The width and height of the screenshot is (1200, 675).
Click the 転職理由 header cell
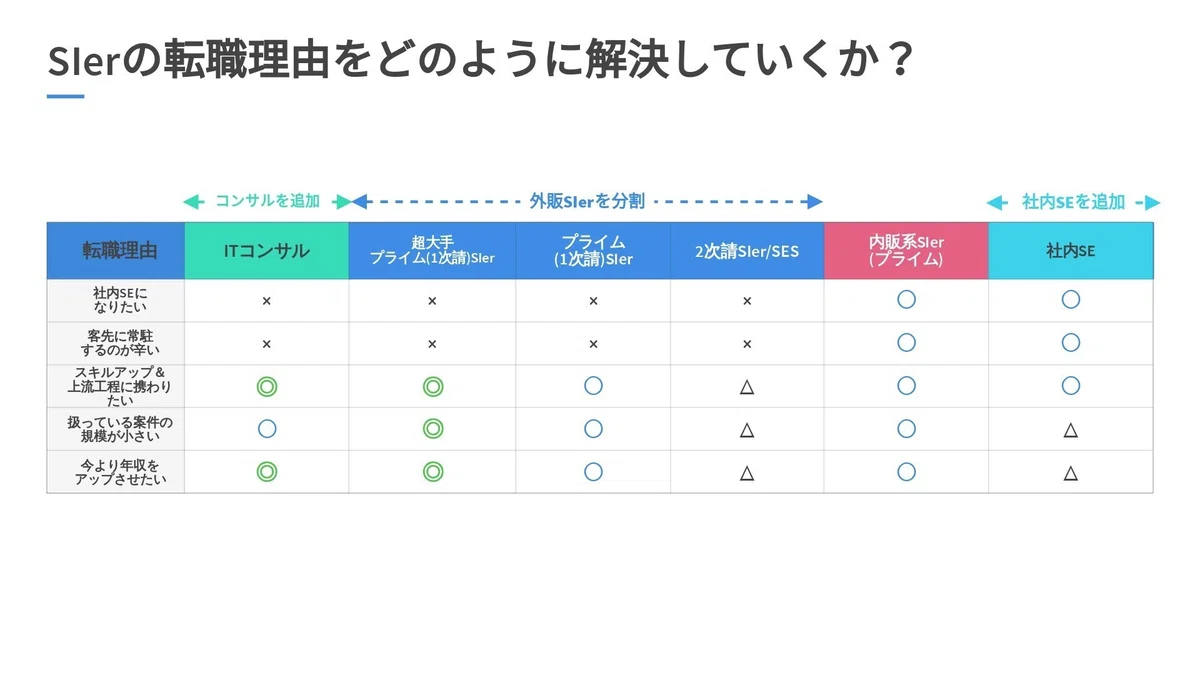116,251
